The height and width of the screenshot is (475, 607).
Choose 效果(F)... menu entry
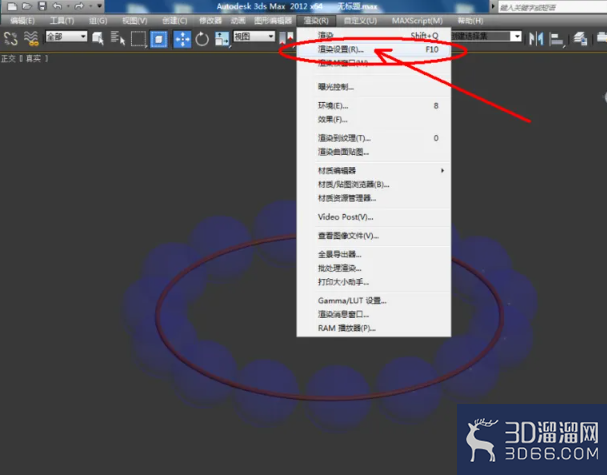point(374,120)
